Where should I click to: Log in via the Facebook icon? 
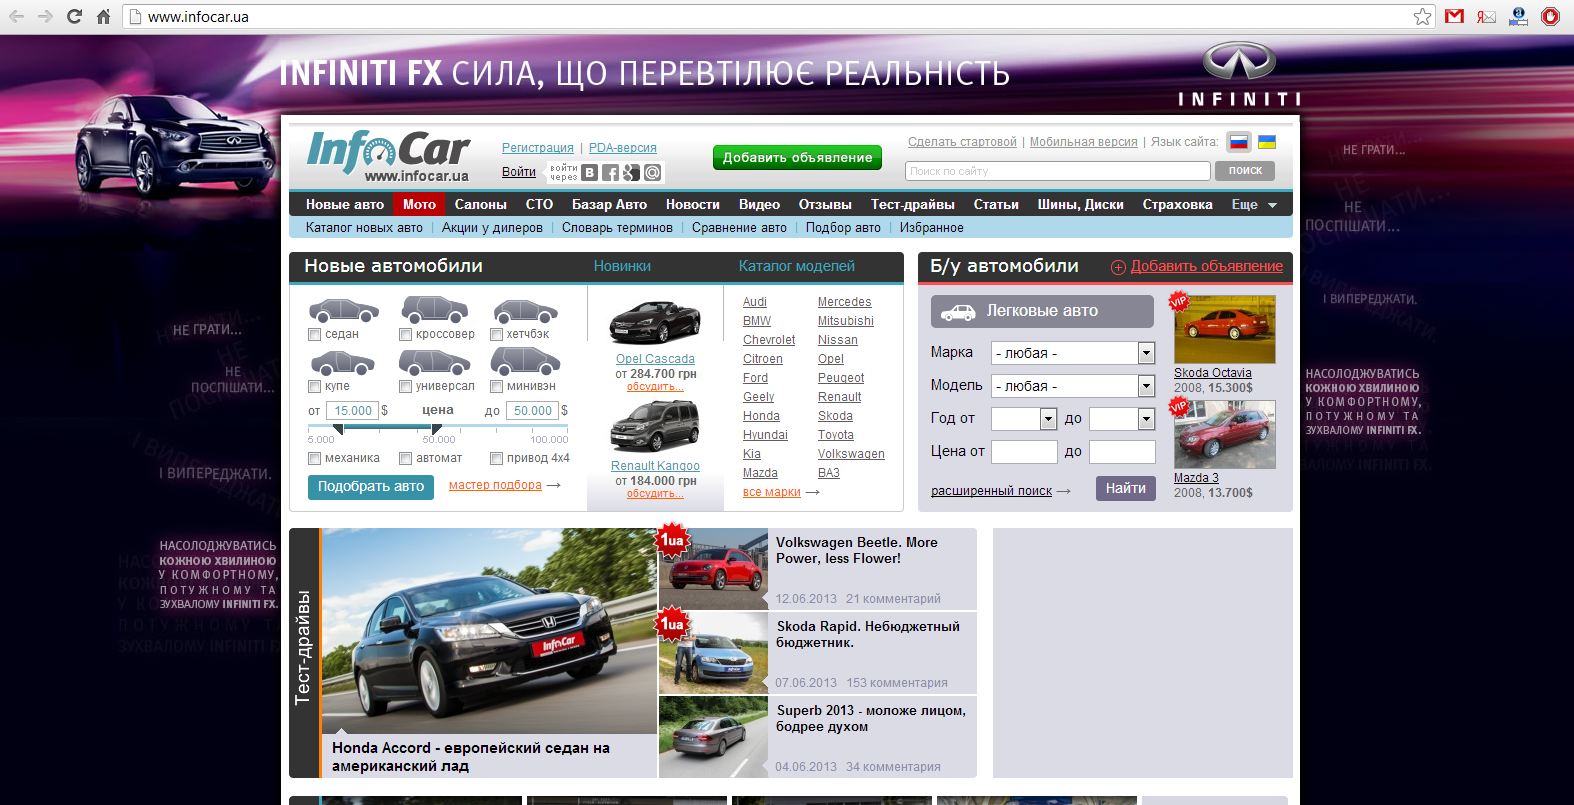coord(610,173)
